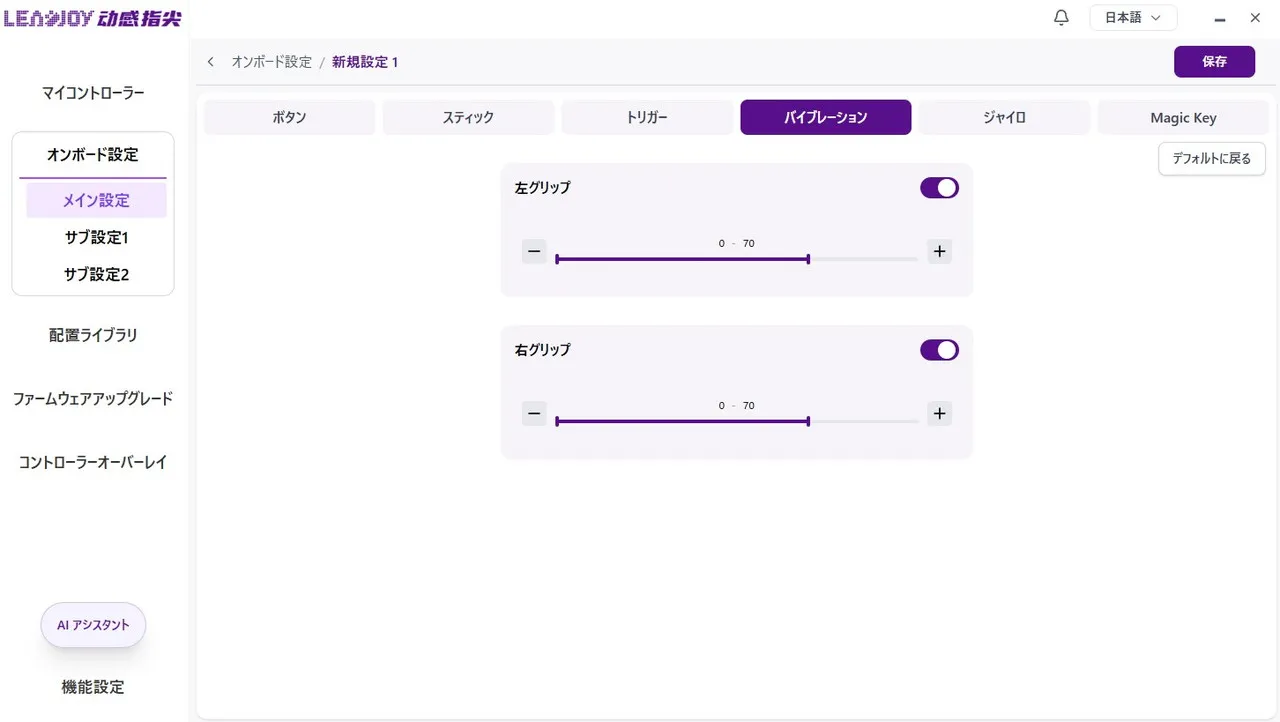The width and height of the screenshot is (1280, 722).
Task: Open the notifications bell icon
Action: click(x=1061, y=18)
